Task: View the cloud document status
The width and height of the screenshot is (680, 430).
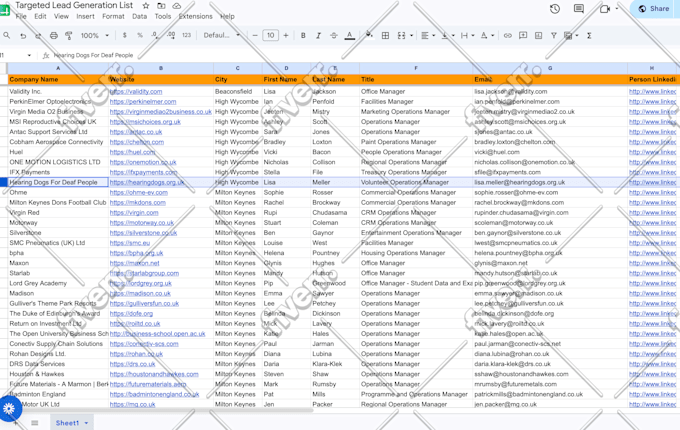Action: click(x=177, y=6)
